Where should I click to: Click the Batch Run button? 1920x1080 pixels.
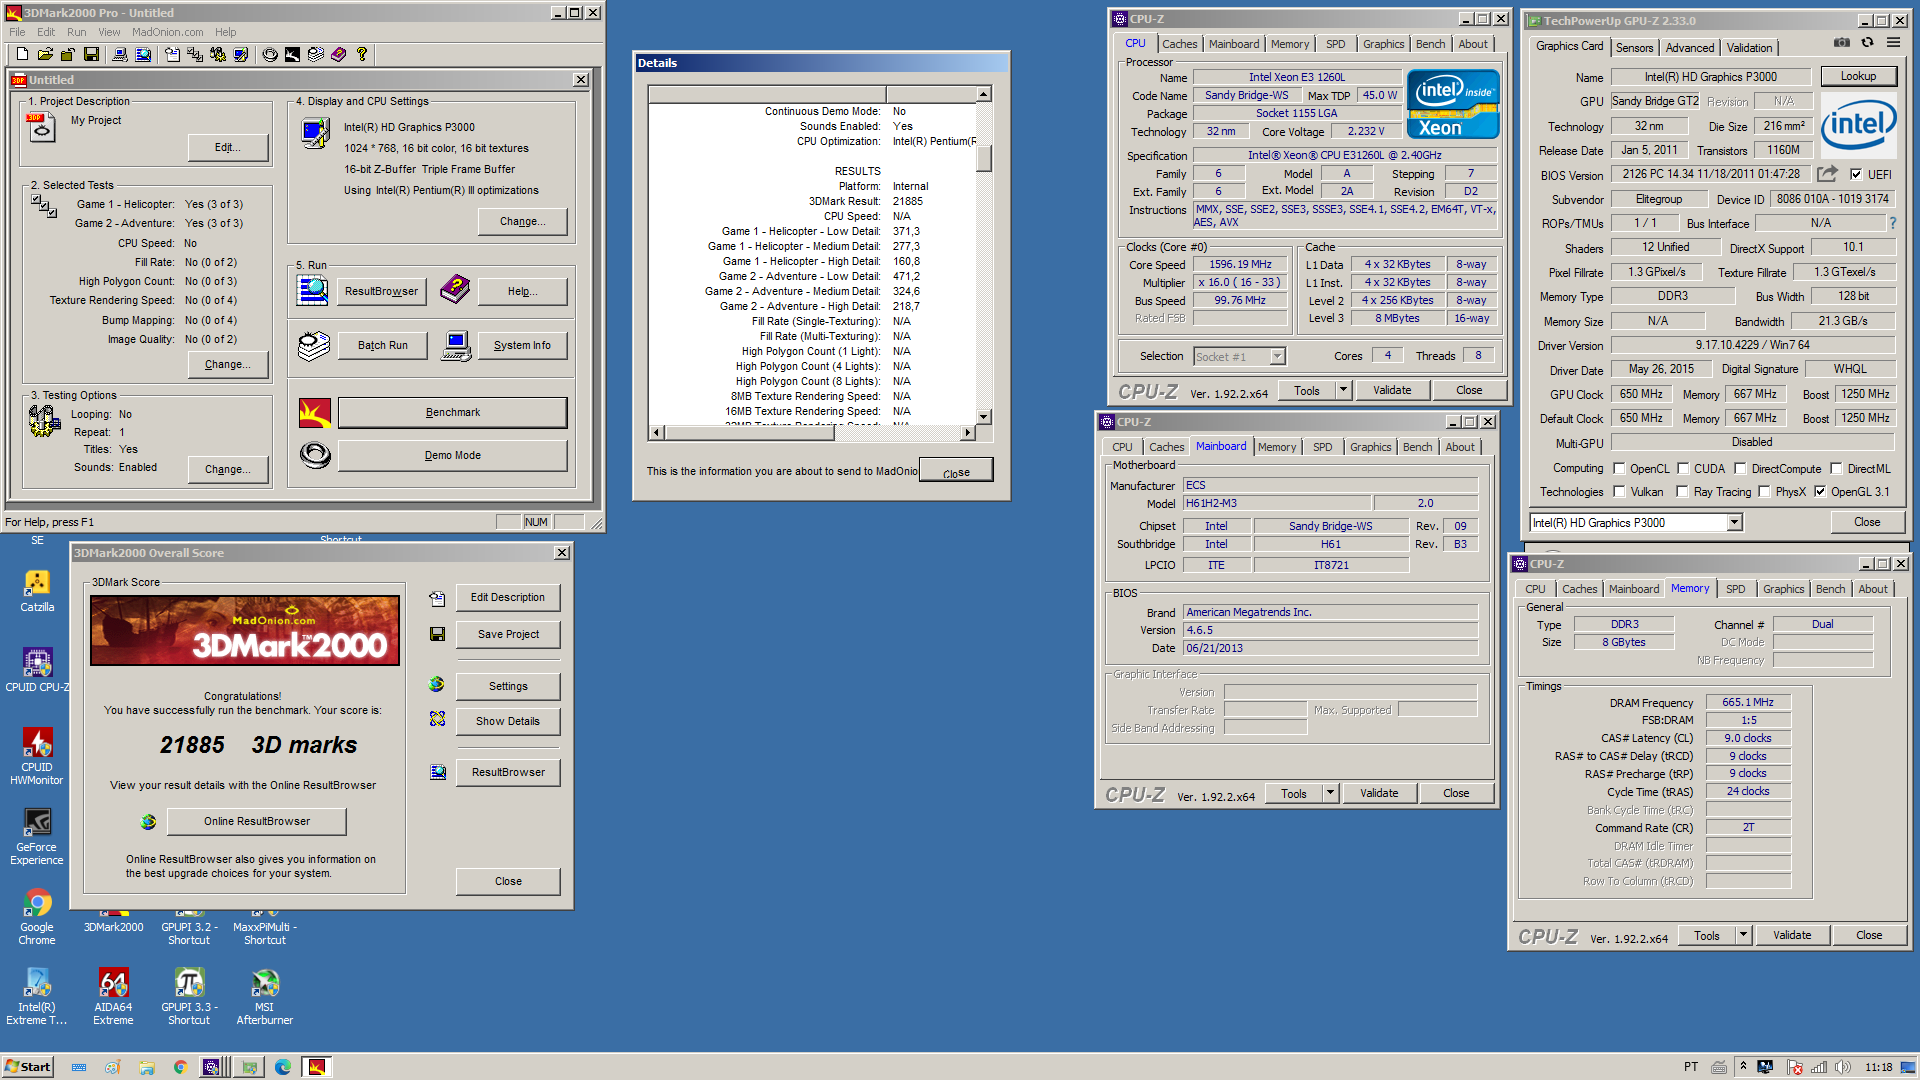click(x=383, y=345)
